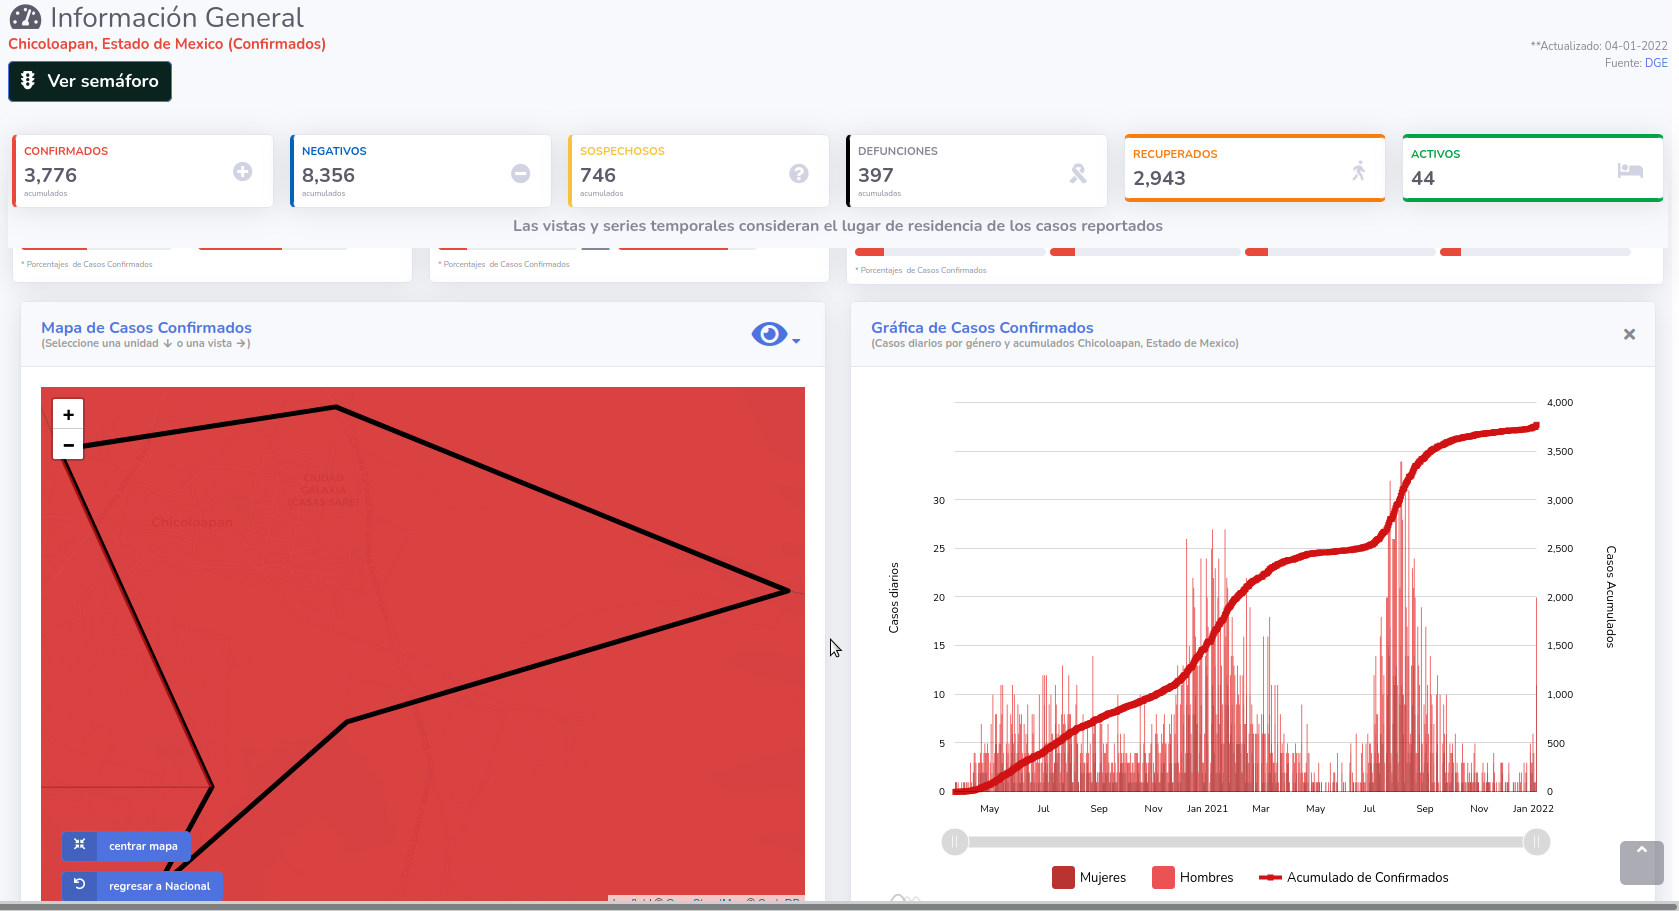
Task: Click the dashboard gauge icon beside Información General
Action: (25, 17)
